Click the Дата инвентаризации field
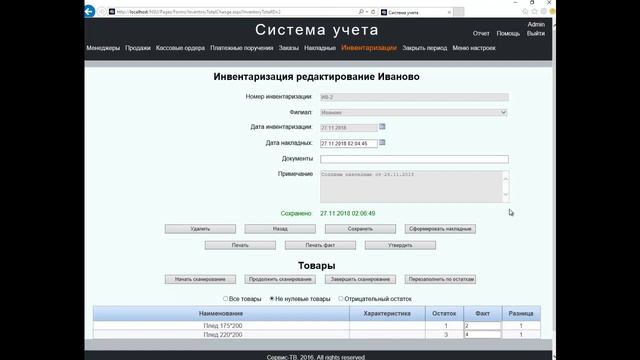The image size is (640, 360). tap(349, 128)
